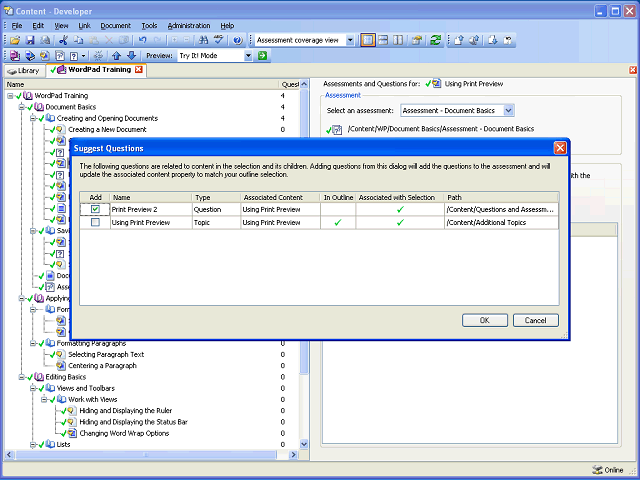Screen dimensions: 640x480
Task: Collapse the Work with Views node
Action: point(44,400)
